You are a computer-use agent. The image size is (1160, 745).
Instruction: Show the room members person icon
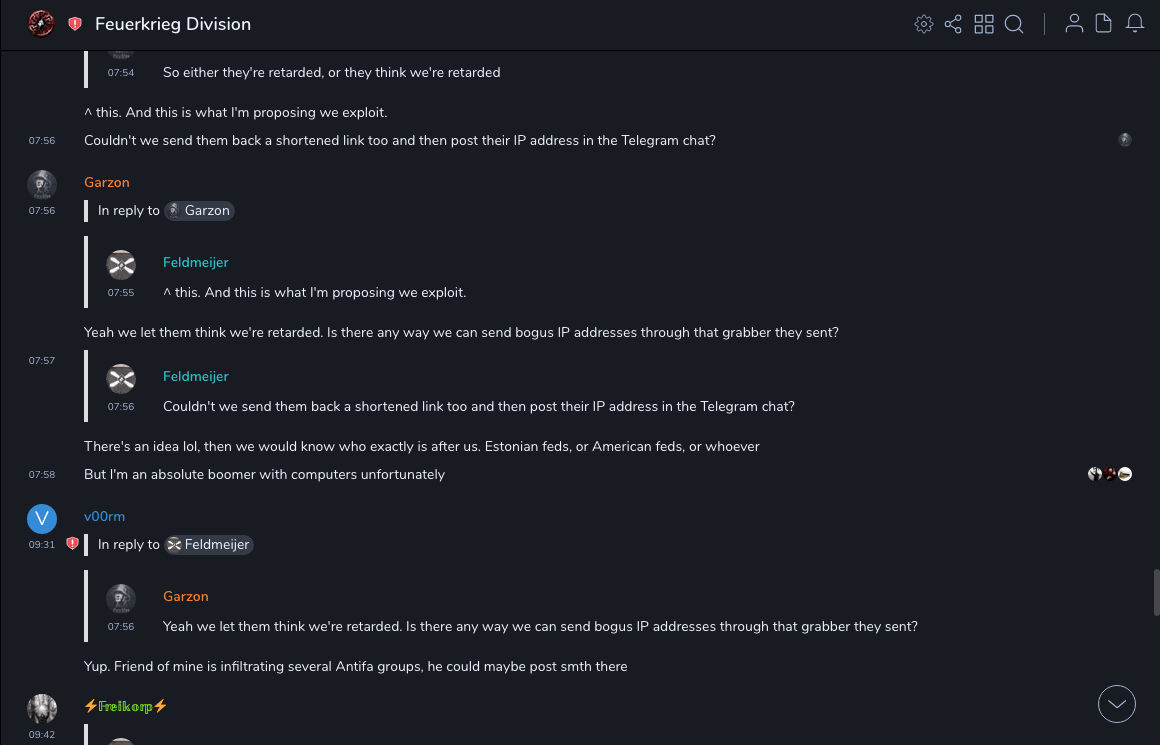1074,24
